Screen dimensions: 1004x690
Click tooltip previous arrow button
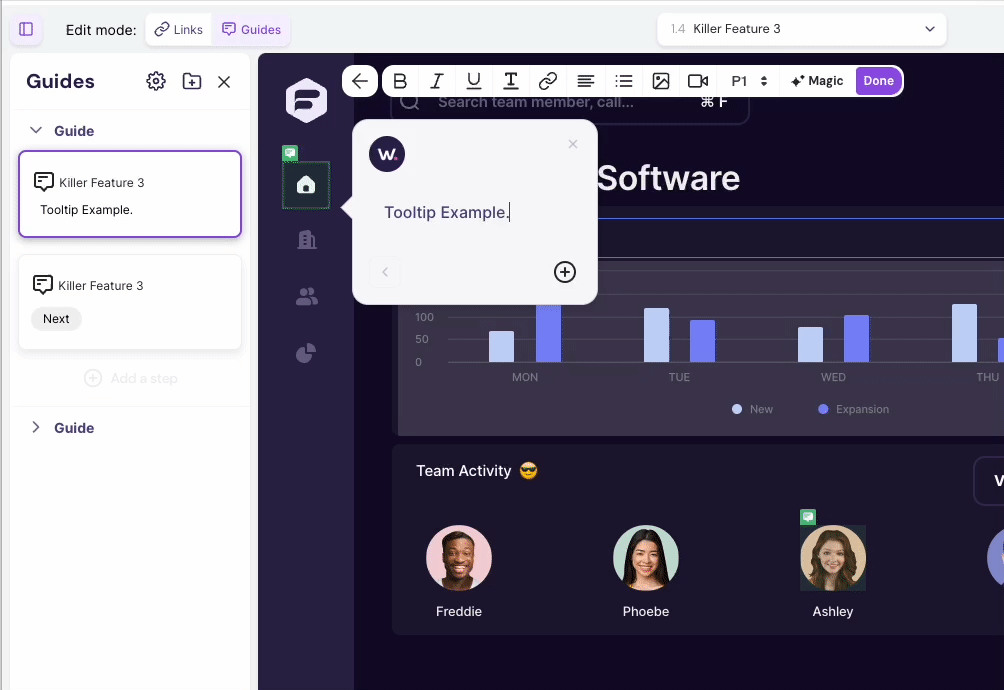pyautogui.click(x=385, y=272)
